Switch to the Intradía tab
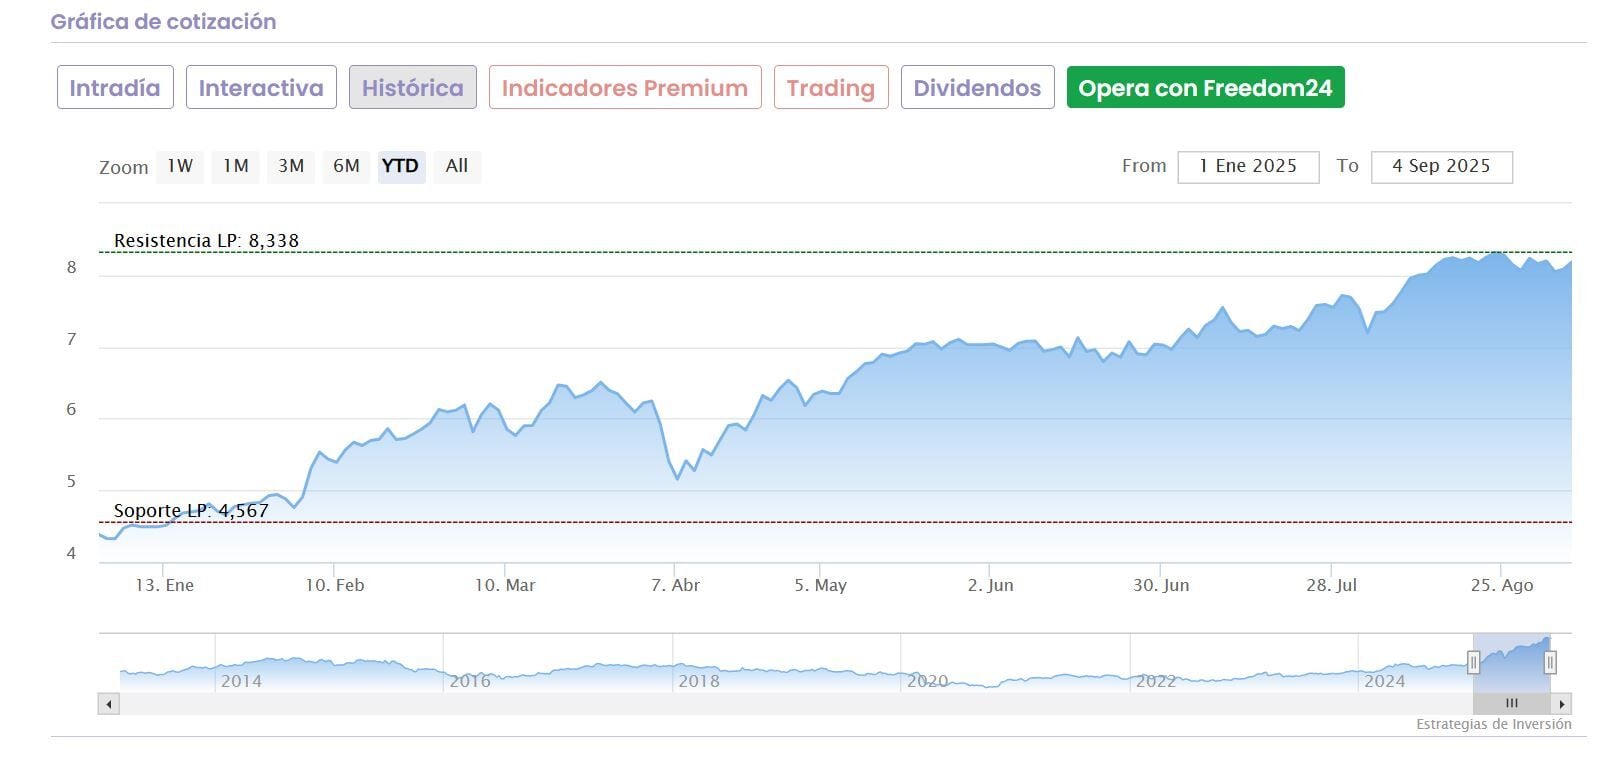Screen dimensions: 1614x769 click(x=115, y=88)
